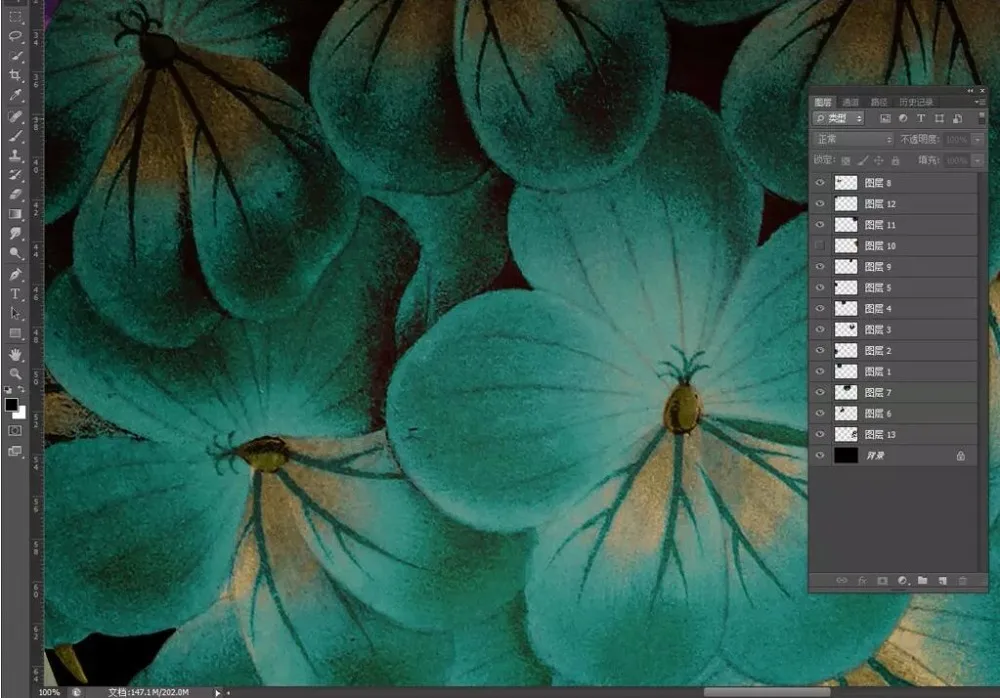Select the Lasso tool
The width and height of the screenshot is (1000, 698).
[x=15, y=36]
